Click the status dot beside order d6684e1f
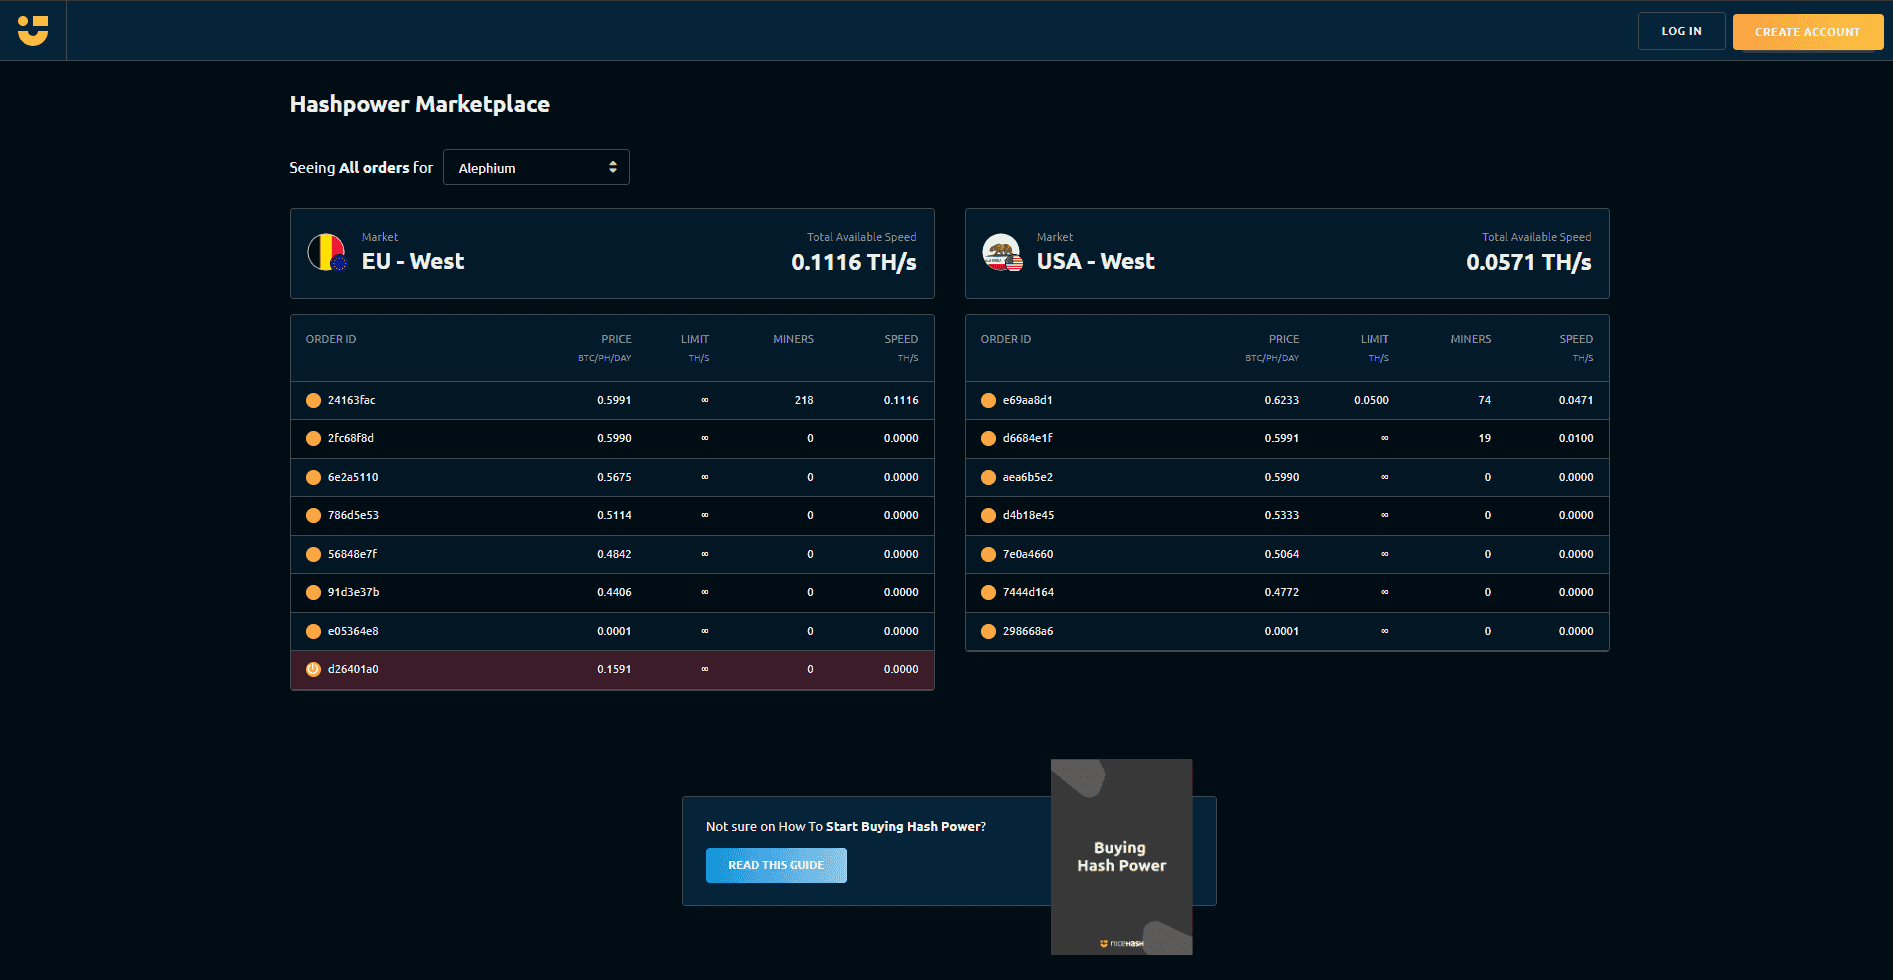This screenshot has width=1893, height=980. point(988,438)
